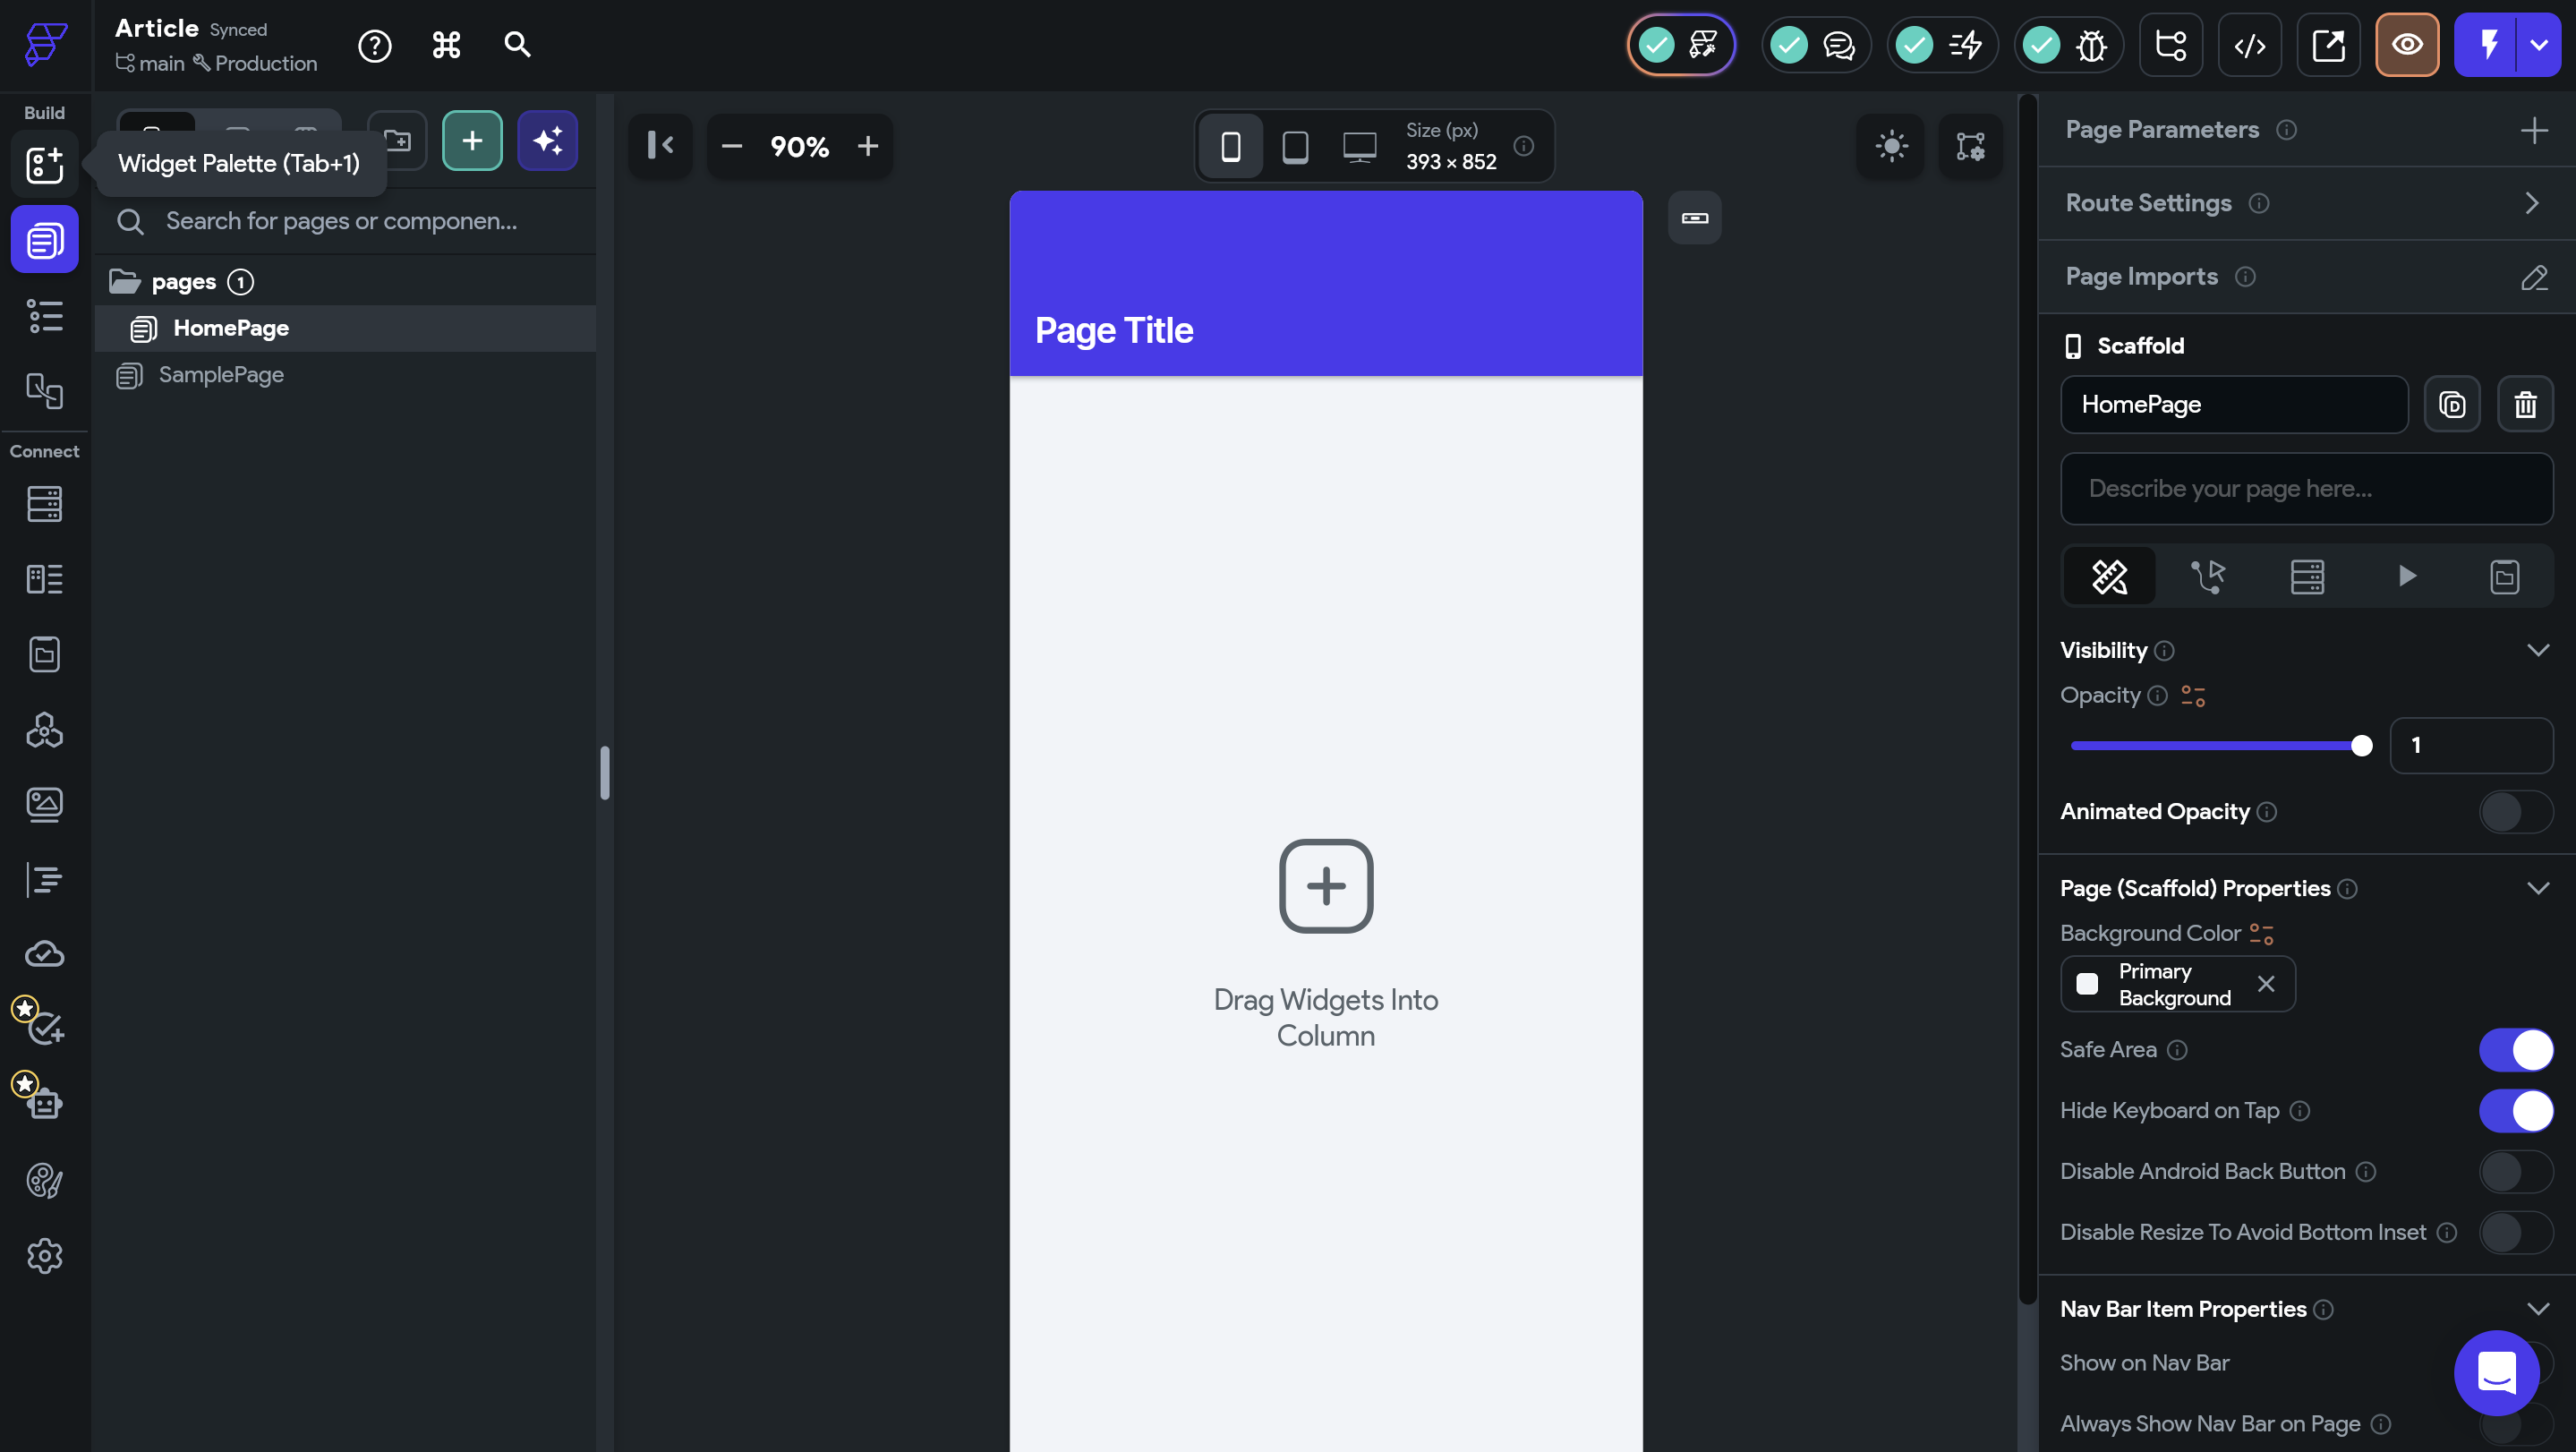Click Primary Background color swatch
Image resolution: width=2576 pixels, height=1452 pixels.
(2087, 984)
